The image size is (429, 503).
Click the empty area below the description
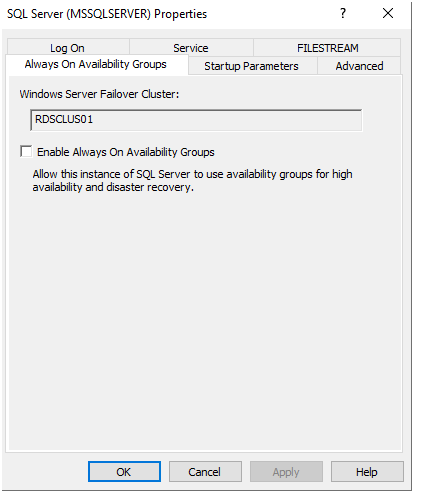pyautogui.click(x=205, y=320)
